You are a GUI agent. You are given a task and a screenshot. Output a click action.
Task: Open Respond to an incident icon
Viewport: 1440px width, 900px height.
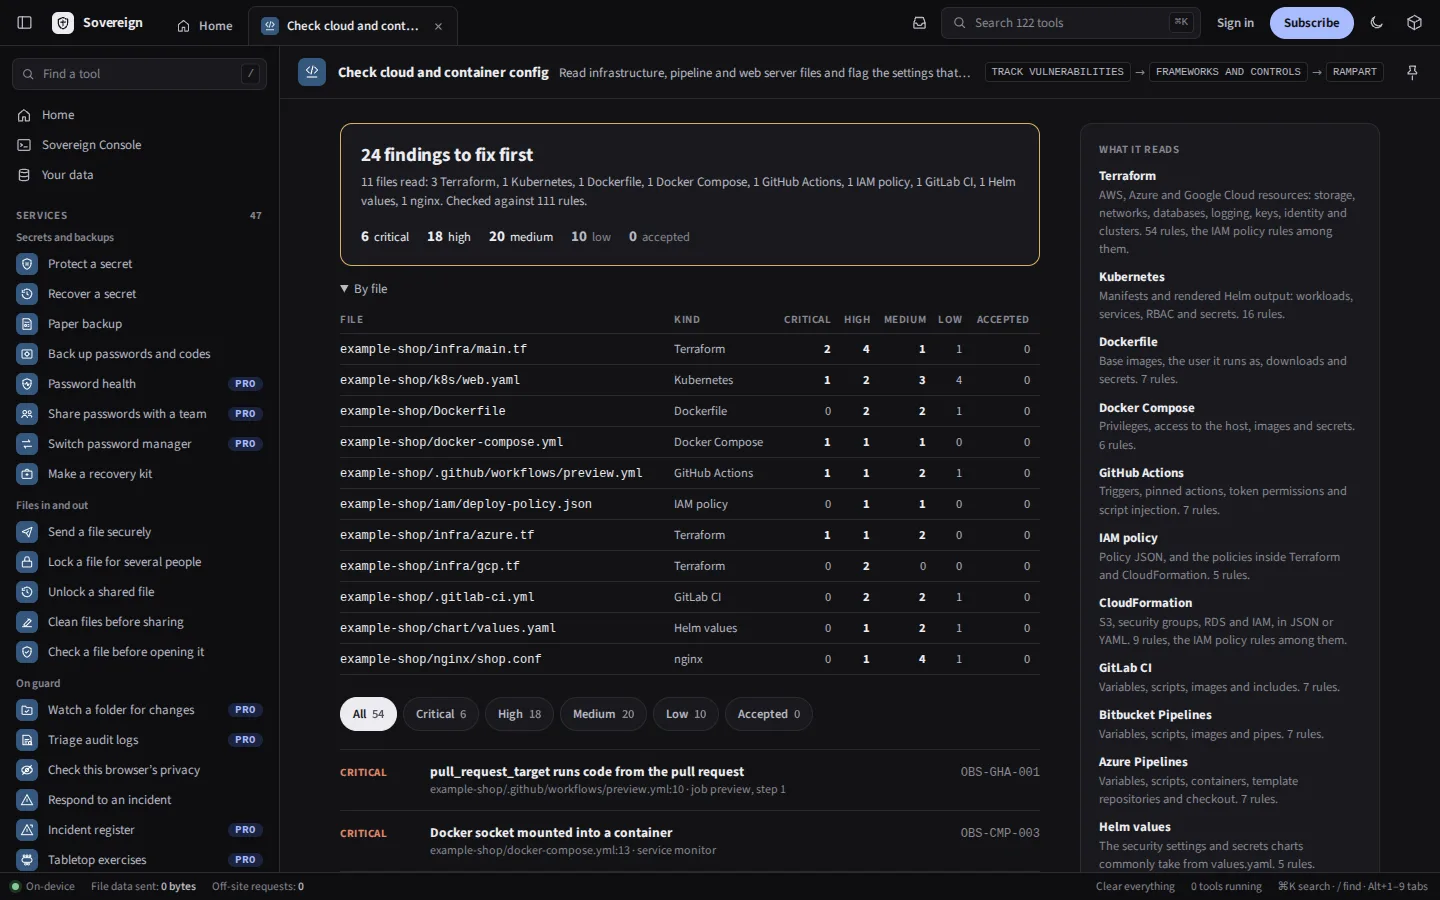[27, 800]
